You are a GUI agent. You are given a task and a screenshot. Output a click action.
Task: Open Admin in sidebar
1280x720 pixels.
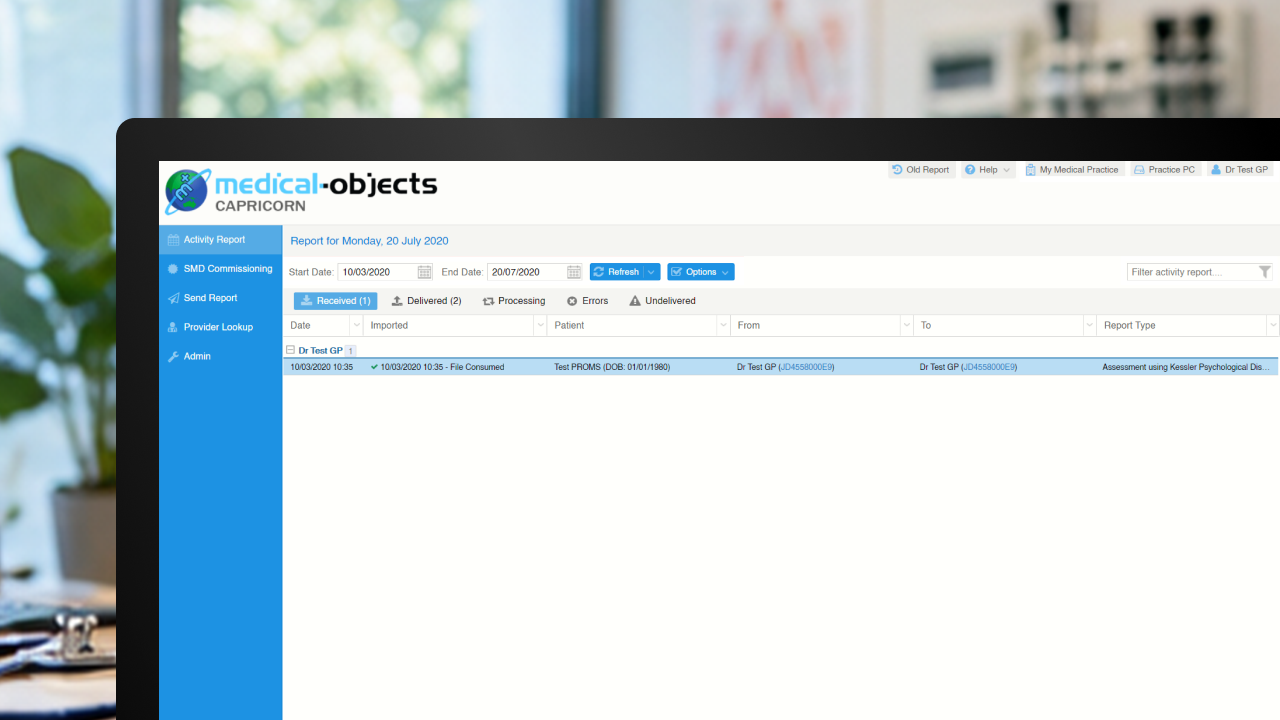click(x=221, y=356)
